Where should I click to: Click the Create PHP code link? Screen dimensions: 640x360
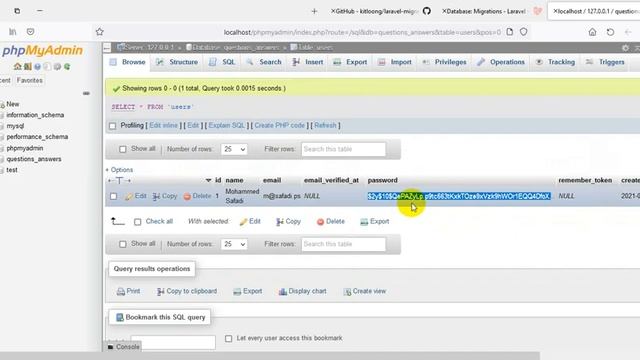pos(280,125)
